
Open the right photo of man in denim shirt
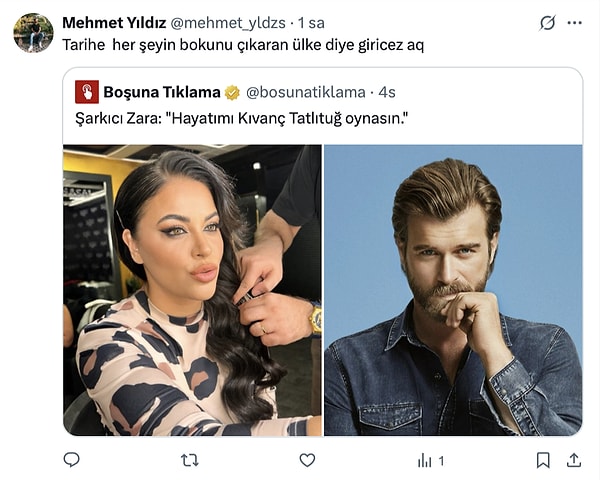453,290
